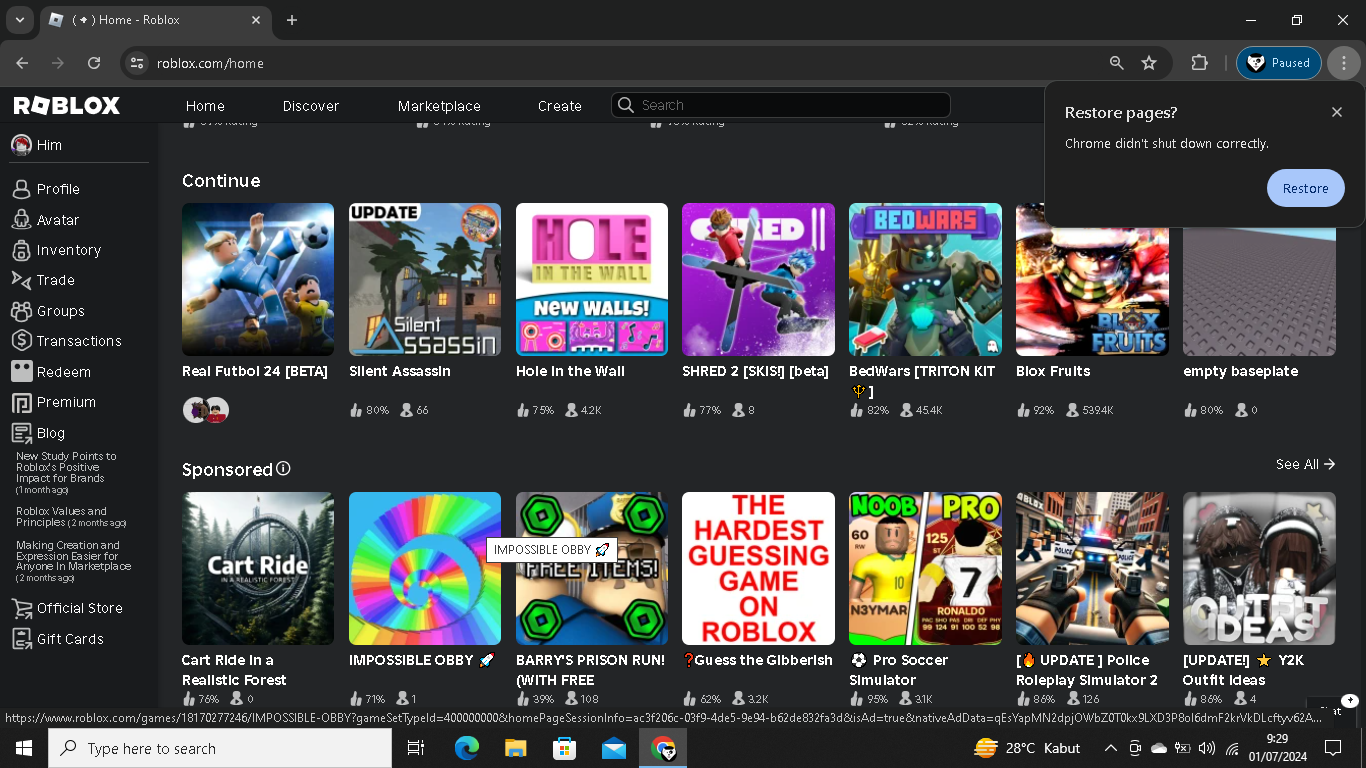Open the Roblox Values and Principles post
Viewport: 1366px width, 768px height.
[x=71, y=517]
